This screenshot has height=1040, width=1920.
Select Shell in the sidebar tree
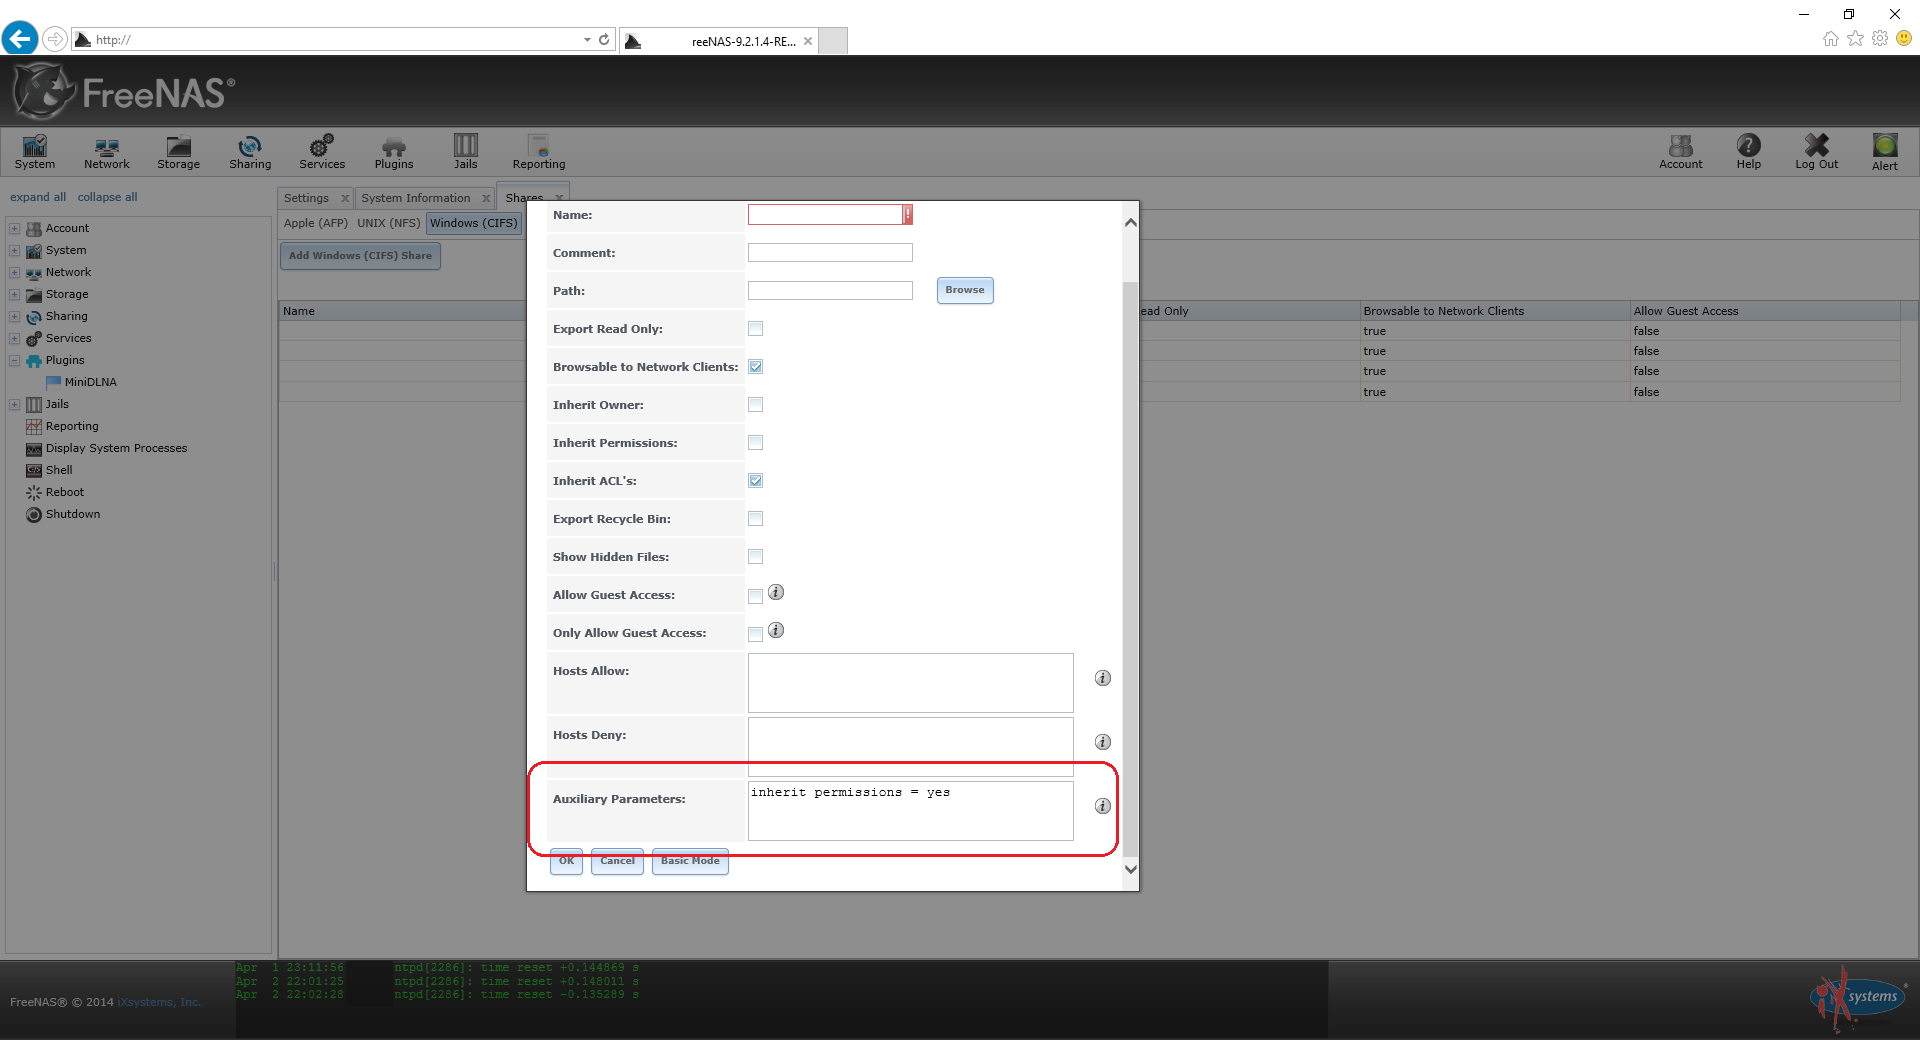click(x=59, y=470)
